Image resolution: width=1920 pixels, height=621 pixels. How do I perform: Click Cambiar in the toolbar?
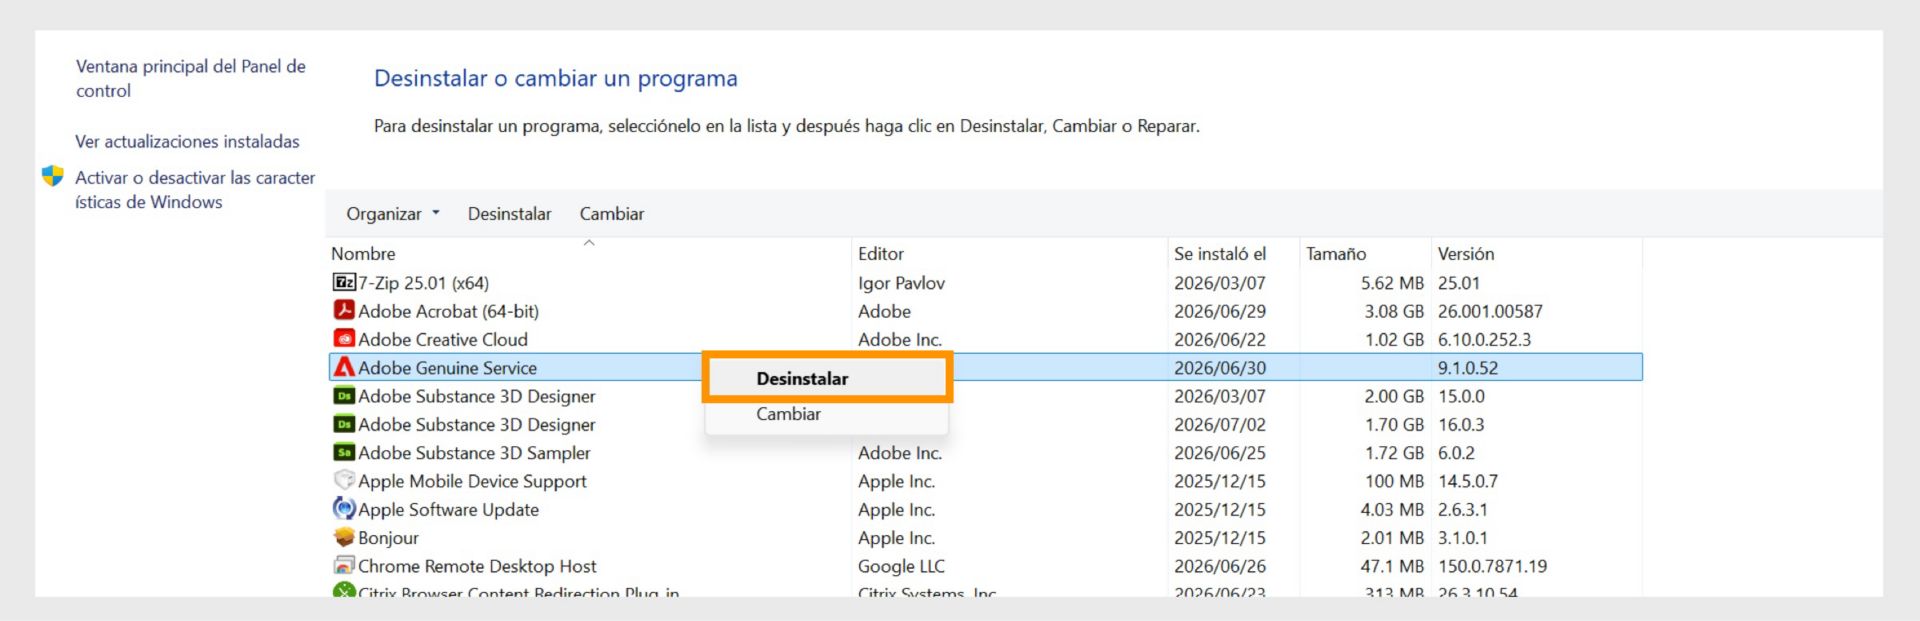(x=612, y=214)
